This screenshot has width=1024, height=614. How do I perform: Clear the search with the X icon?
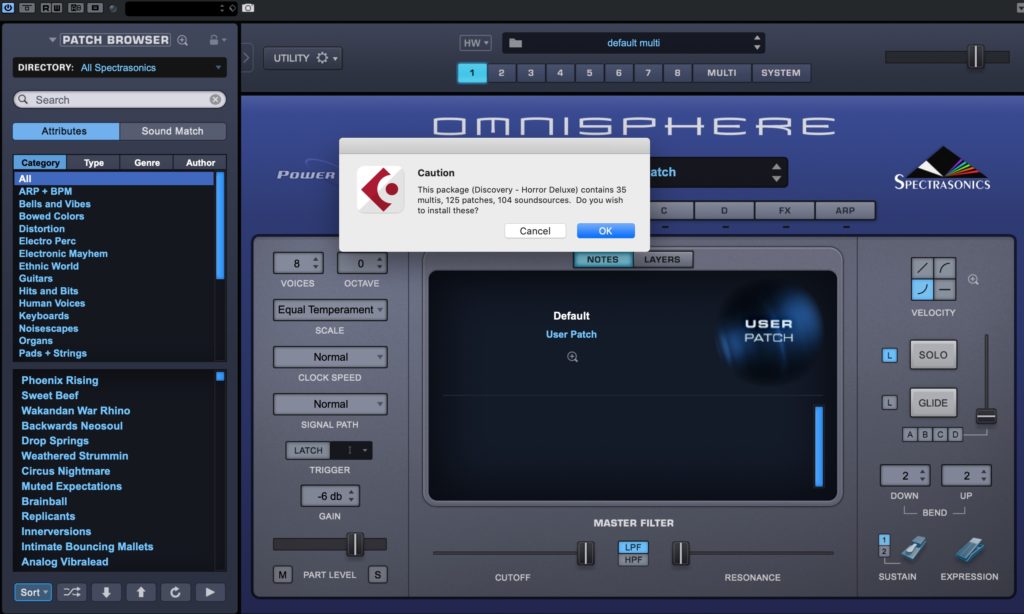216,99
